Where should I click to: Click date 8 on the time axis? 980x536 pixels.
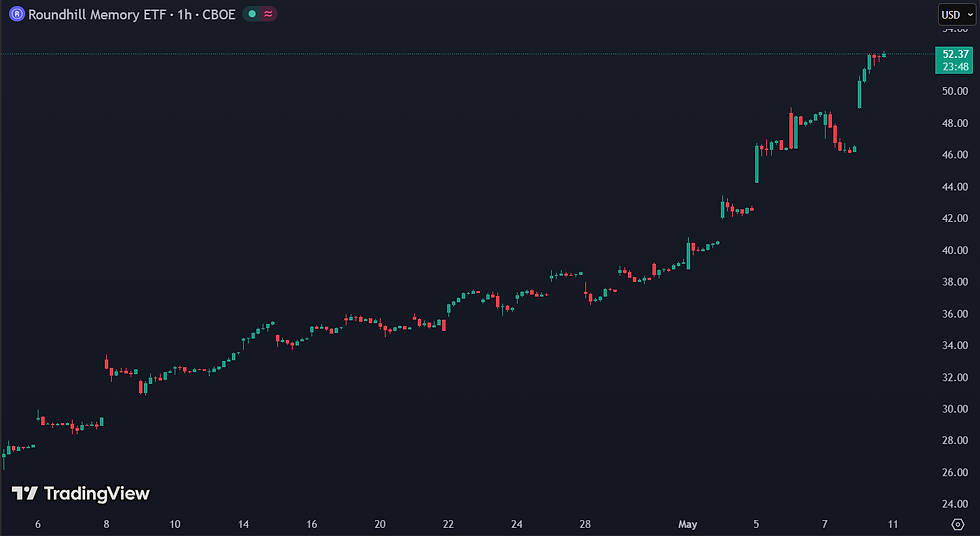pos(106,524)
